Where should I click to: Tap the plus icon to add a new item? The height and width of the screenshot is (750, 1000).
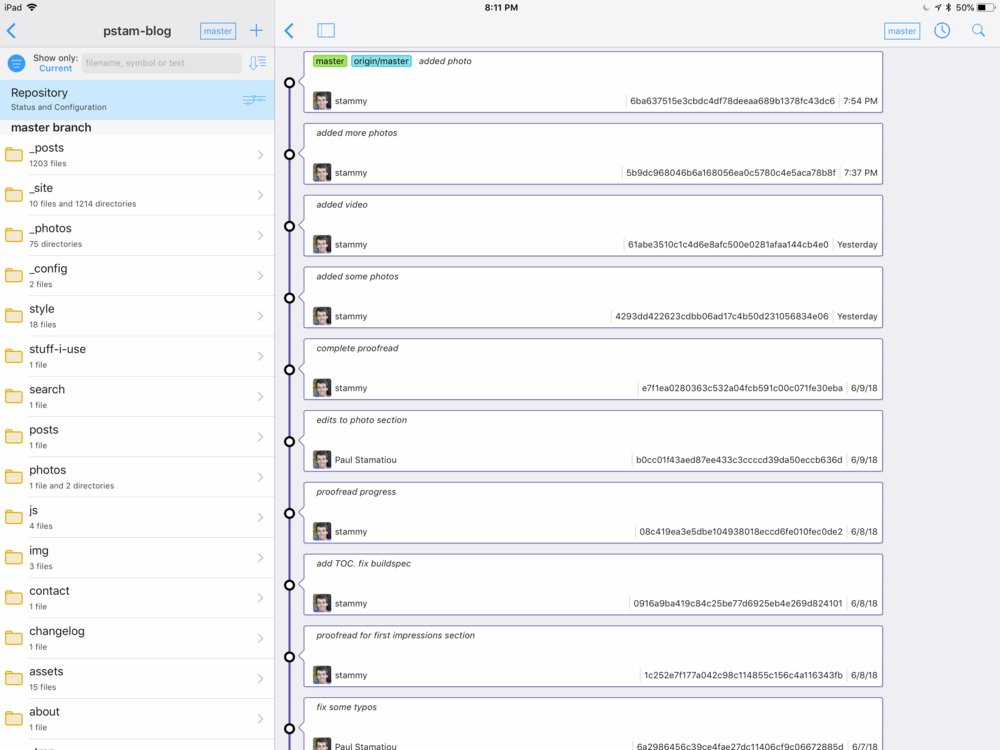[x=256, y=31]
